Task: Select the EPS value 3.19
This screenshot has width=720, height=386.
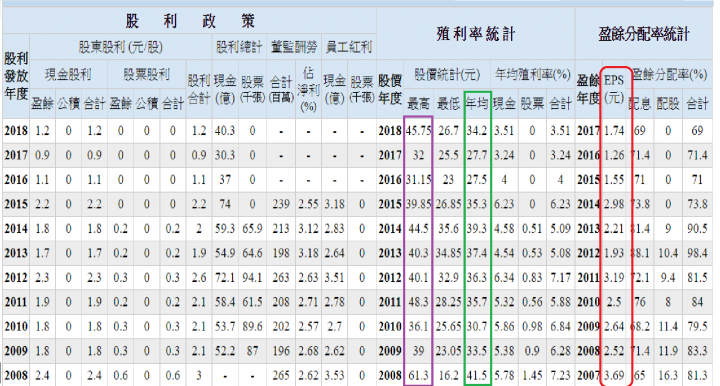Action: click(614, 278)
